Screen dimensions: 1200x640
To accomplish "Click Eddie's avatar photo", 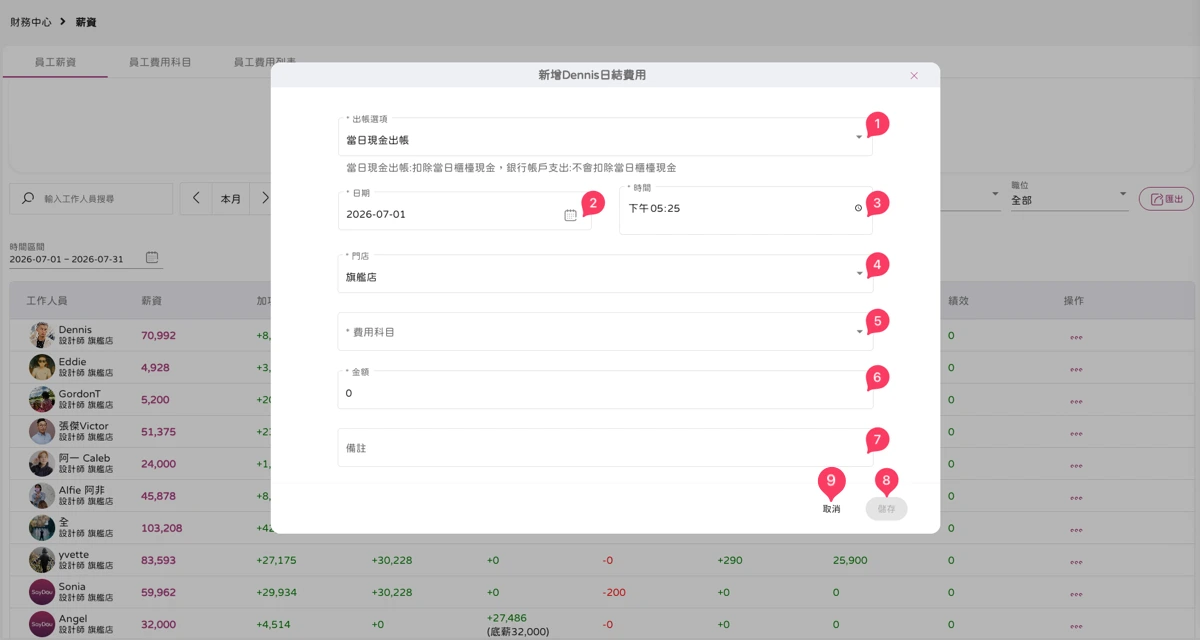I will pos(42,368).
